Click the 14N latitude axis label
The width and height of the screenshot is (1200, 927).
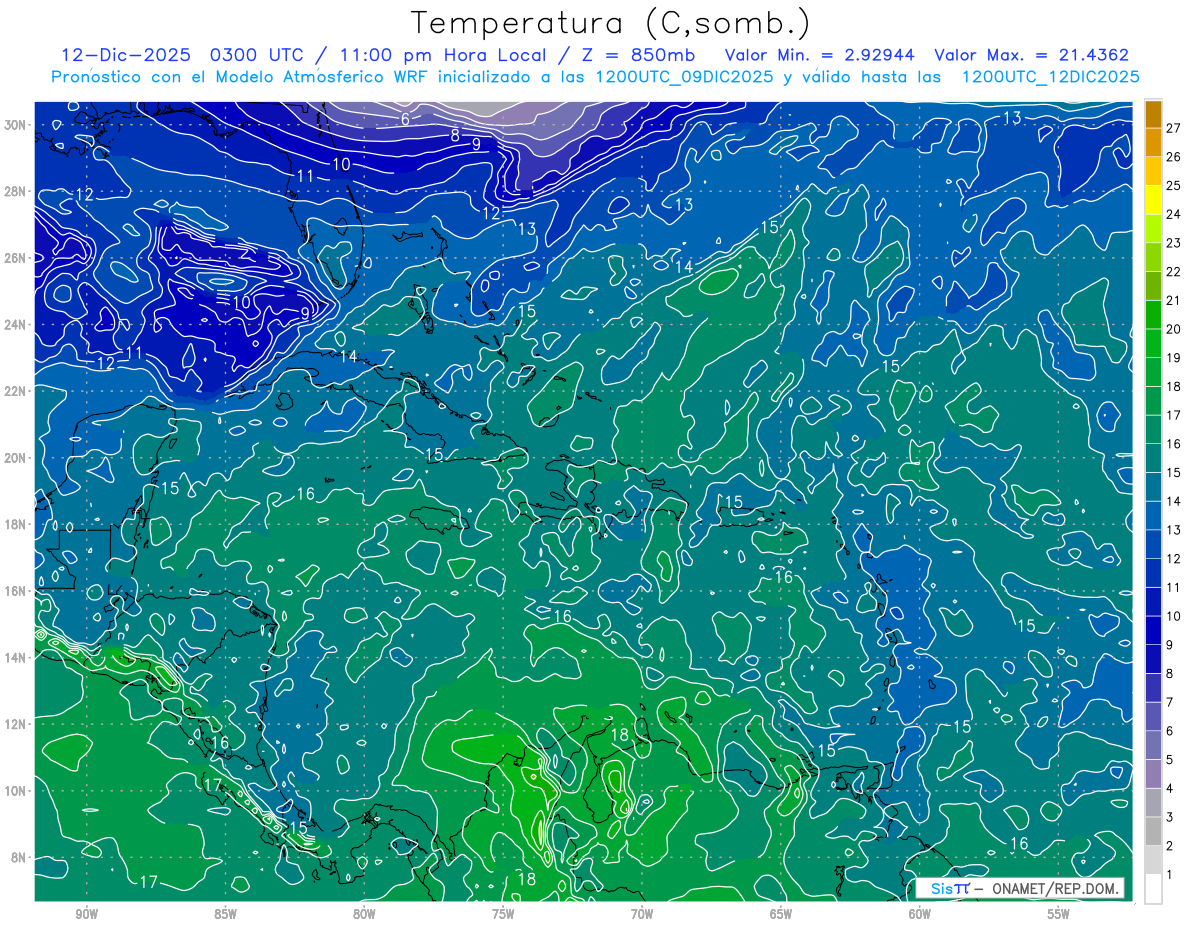(x=15, y=658)
